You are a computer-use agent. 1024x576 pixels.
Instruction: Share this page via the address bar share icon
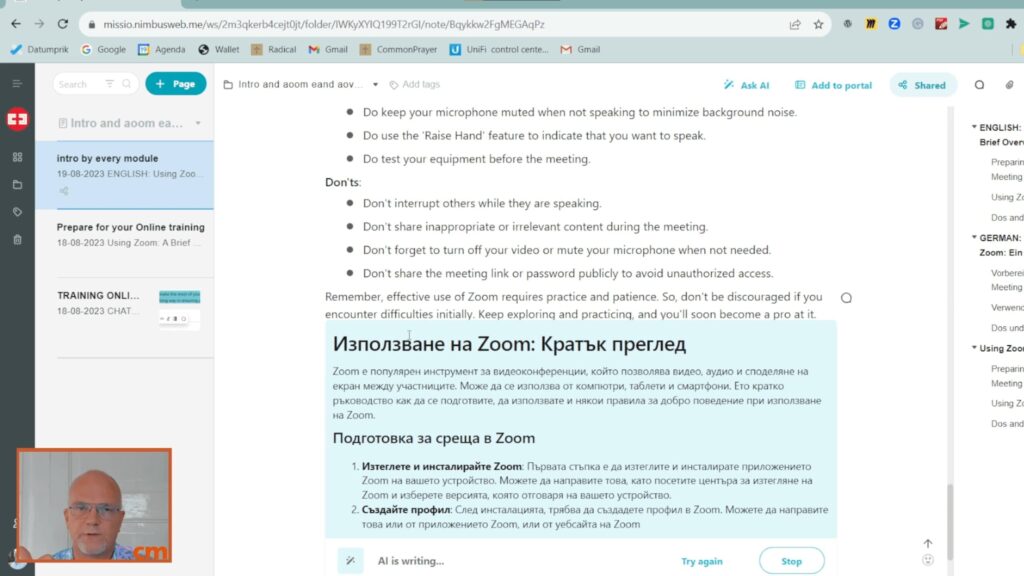pos(795,24)
